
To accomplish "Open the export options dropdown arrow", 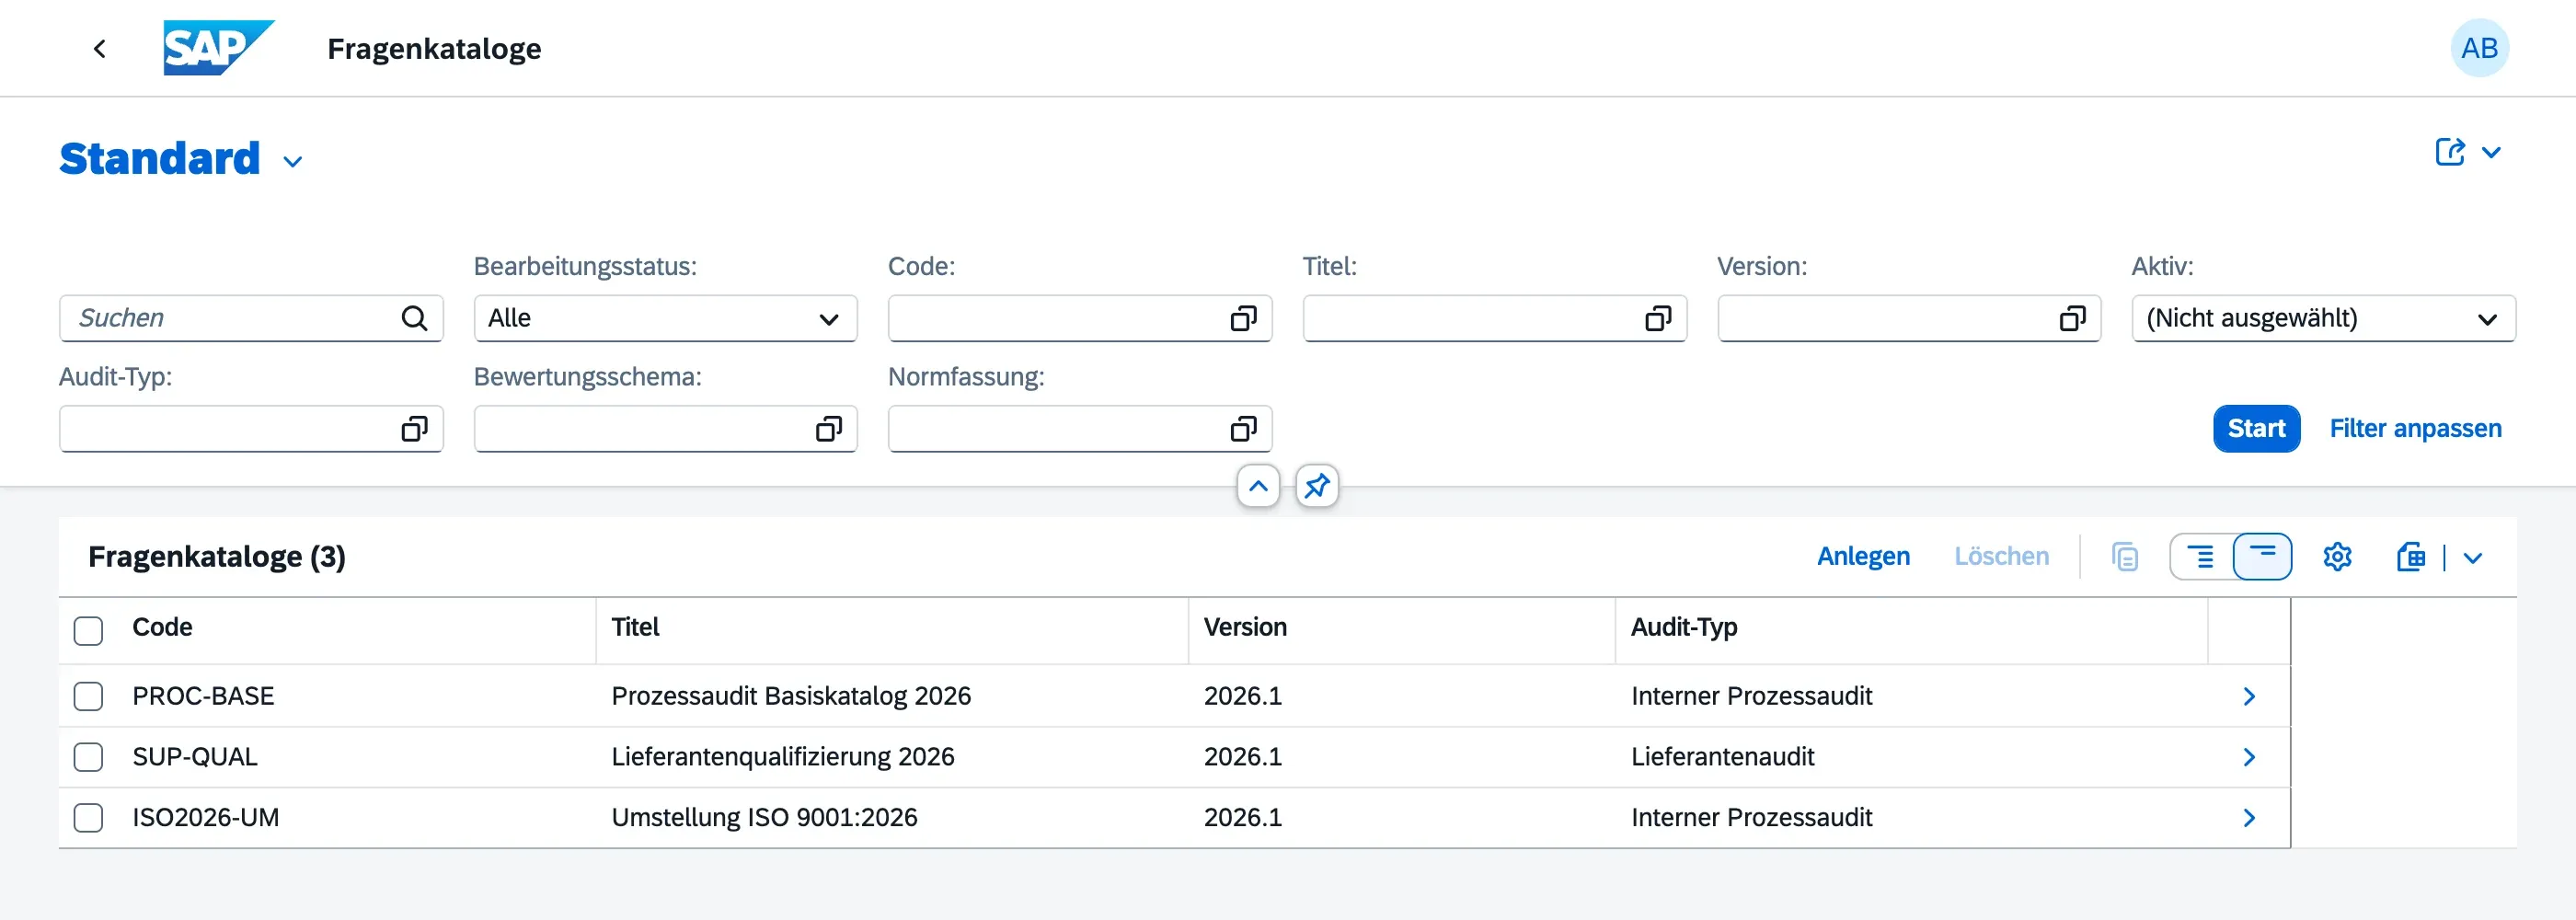I will [2473, 558].
